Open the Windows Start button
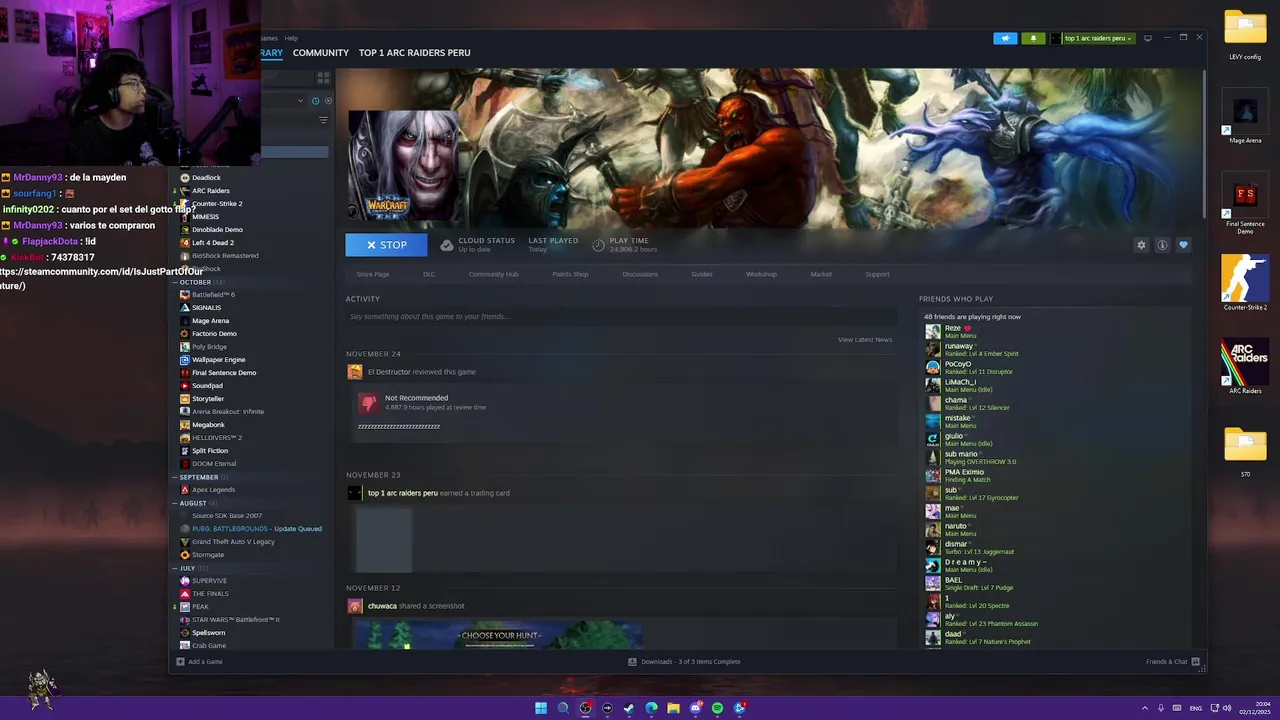This screenshot has width=1280, height=720. 541,708
